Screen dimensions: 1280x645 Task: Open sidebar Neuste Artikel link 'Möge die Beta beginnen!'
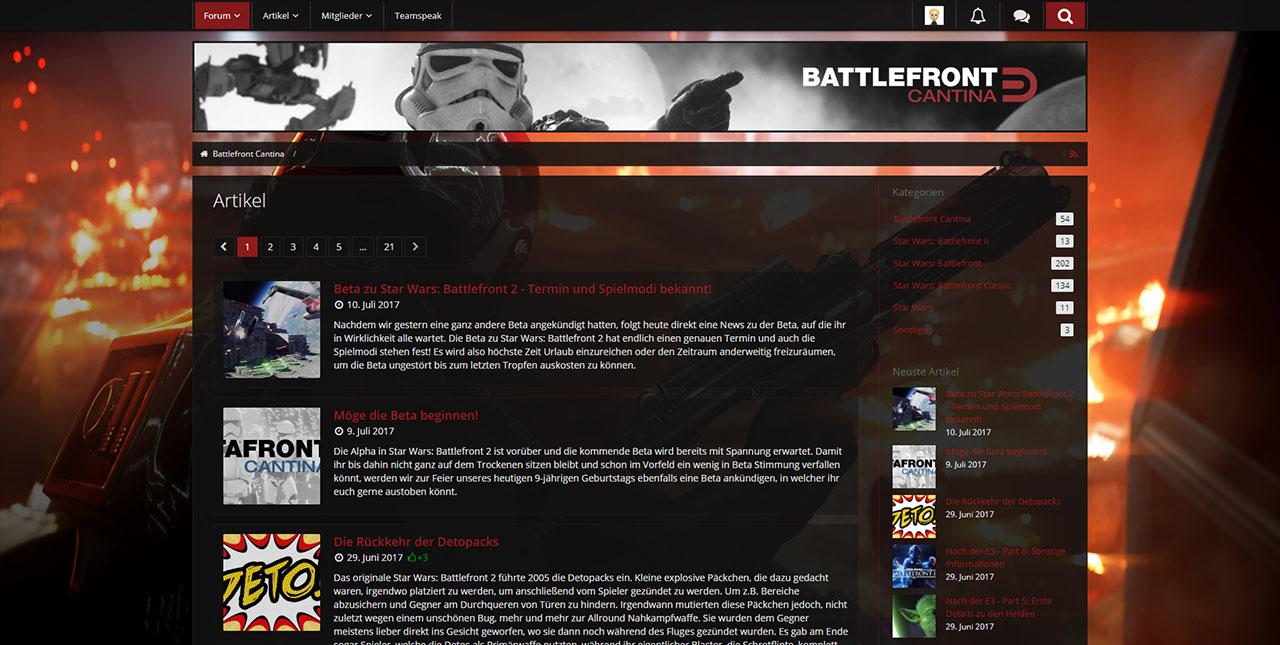click(x=996, y=452)
